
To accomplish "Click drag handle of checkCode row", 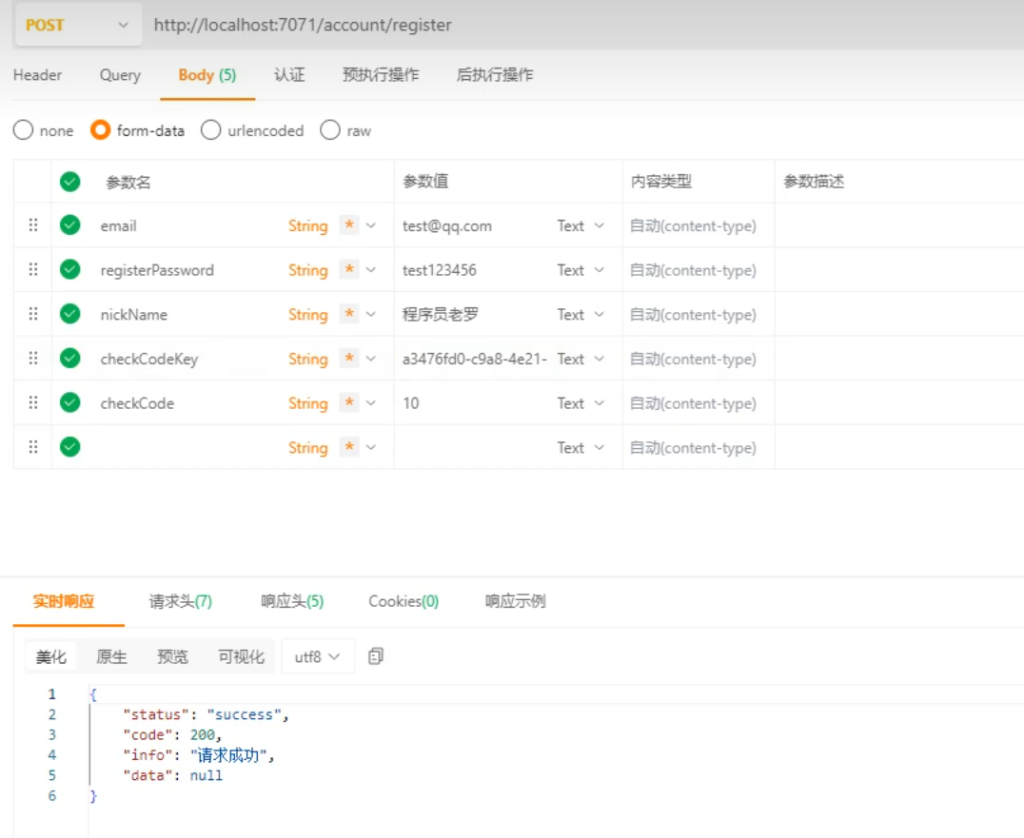I will point(33,403).
